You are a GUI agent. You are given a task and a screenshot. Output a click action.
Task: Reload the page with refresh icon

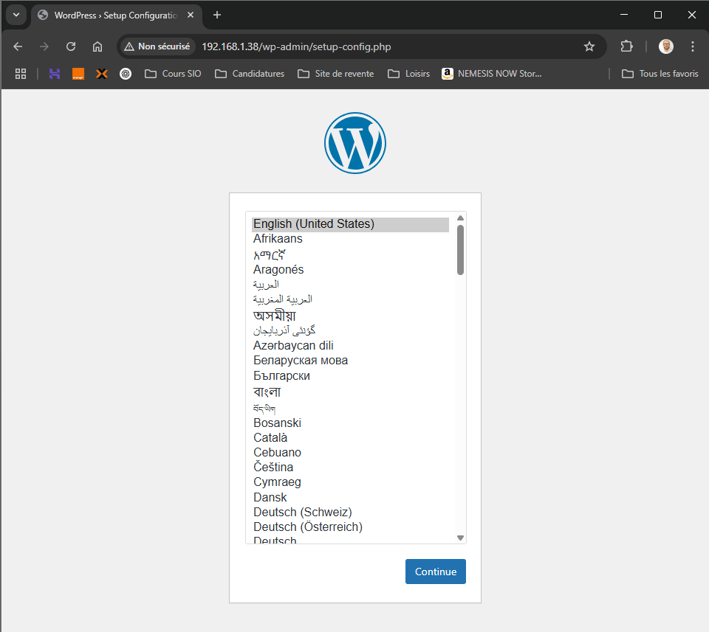(71, 47)
